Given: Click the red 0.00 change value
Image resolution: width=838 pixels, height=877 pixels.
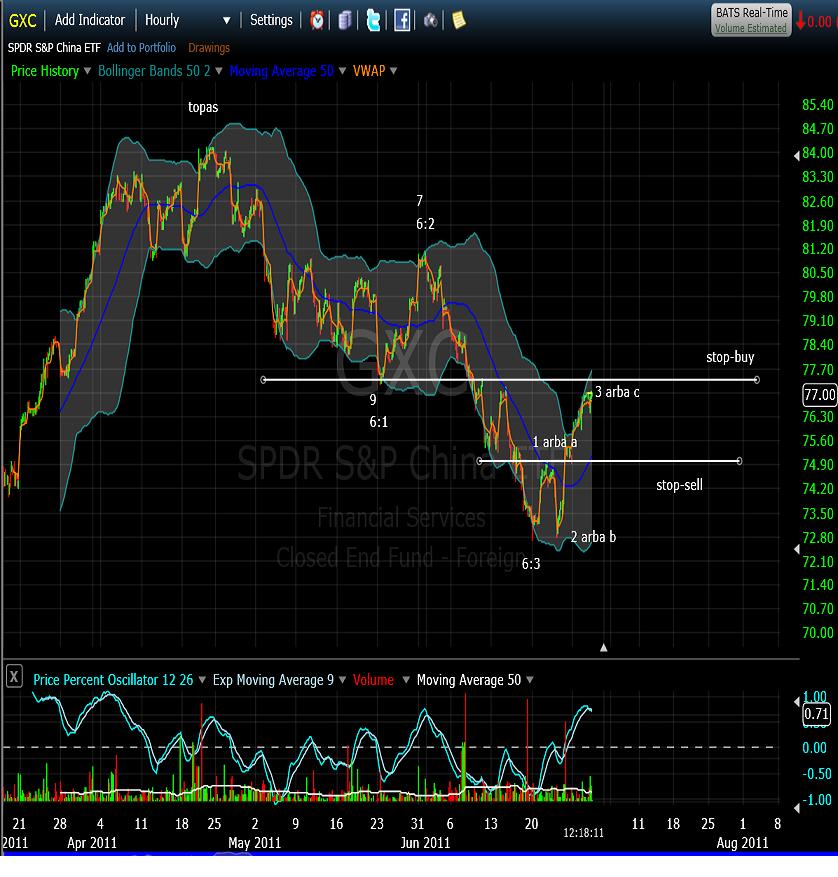Looking at the screenshot, I should (x=820, y=22).
